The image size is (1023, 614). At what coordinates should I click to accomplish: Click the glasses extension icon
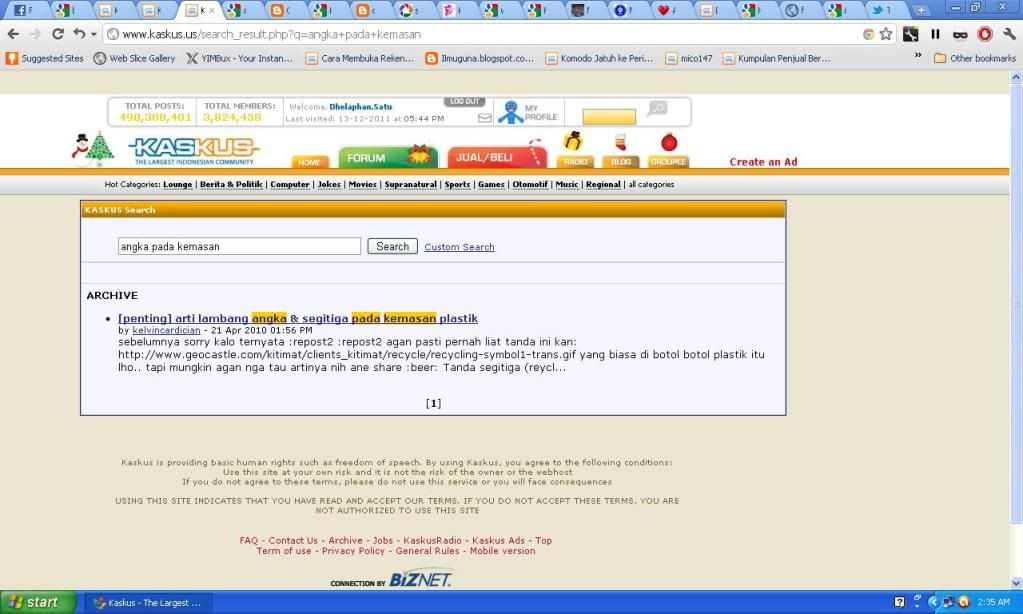click(960, 35)
